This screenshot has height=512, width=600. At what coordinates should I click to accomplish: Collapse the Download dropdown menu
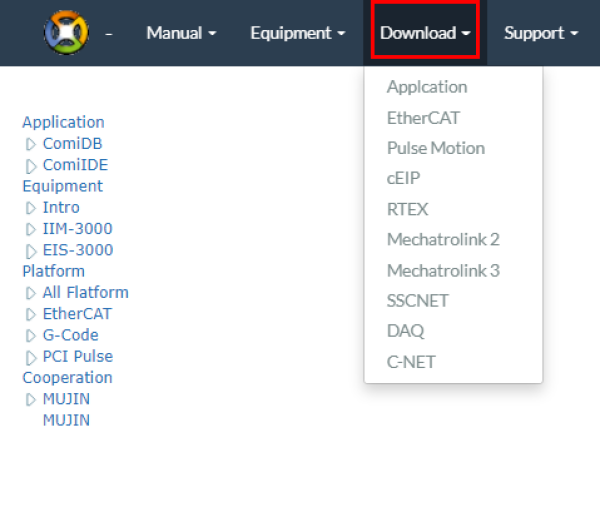[425, 33]
